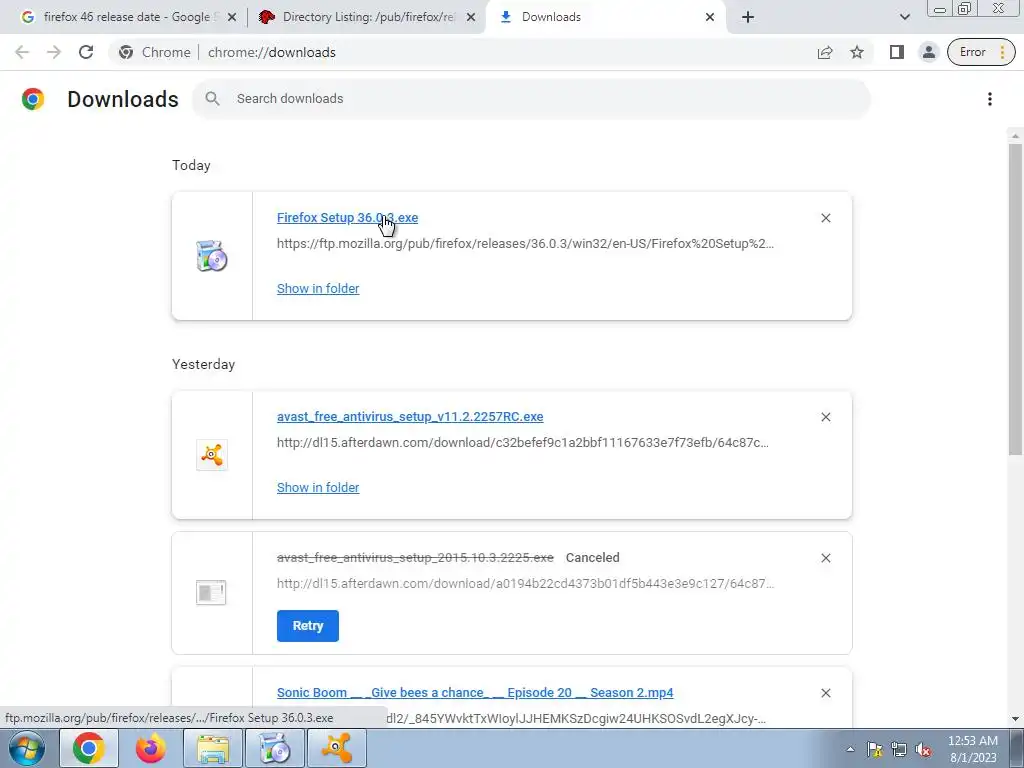This screenshot has height=768, width=1024.
Task: Go back with the back arrow
Action: point(22,52)
